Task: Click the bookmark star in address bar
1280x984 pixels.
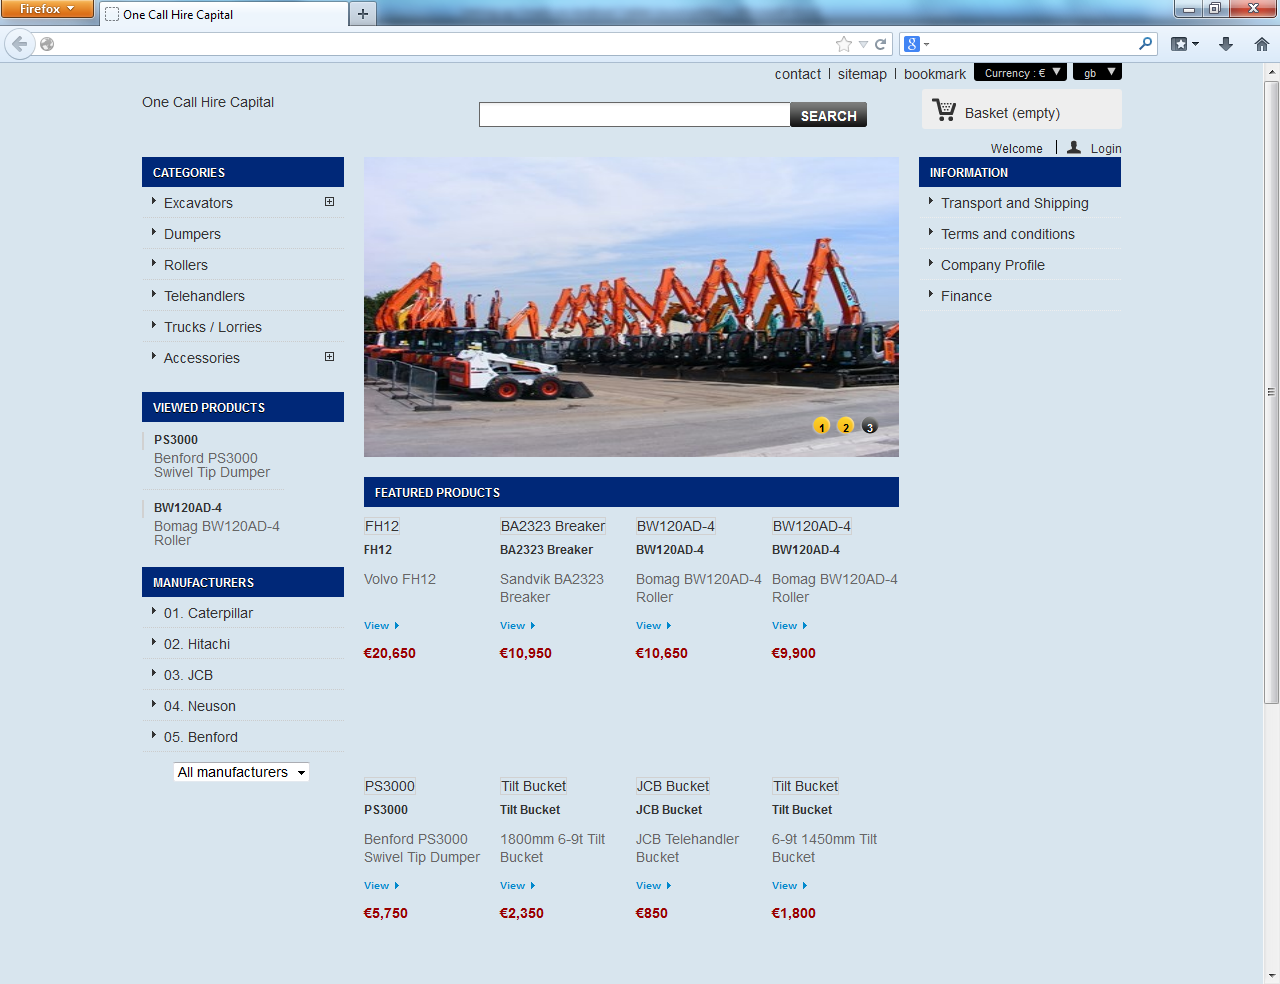Action: coord(844,44)
